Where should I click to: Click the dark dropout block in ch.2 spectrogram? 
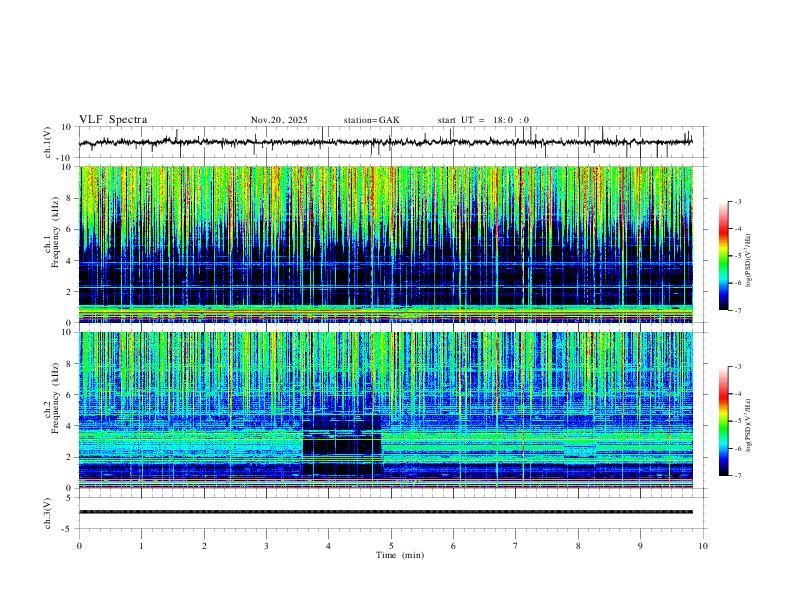click(x=342, y=445)
